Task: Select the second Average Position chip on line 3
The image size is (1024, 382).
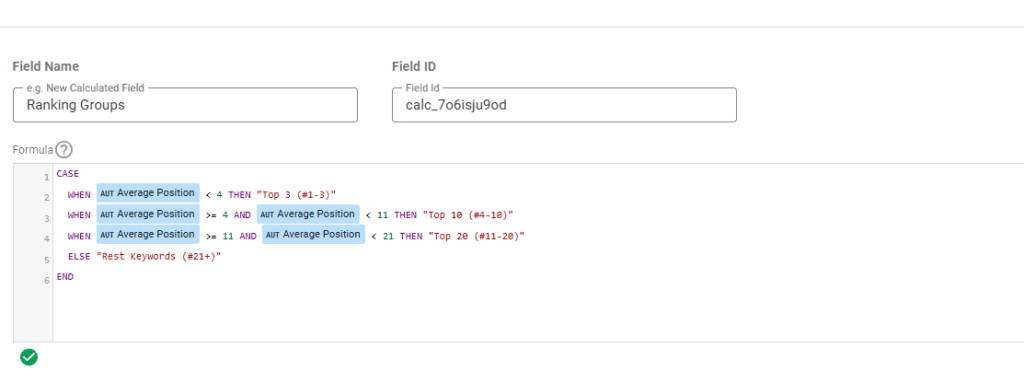Action: click(x=308, y=214)
